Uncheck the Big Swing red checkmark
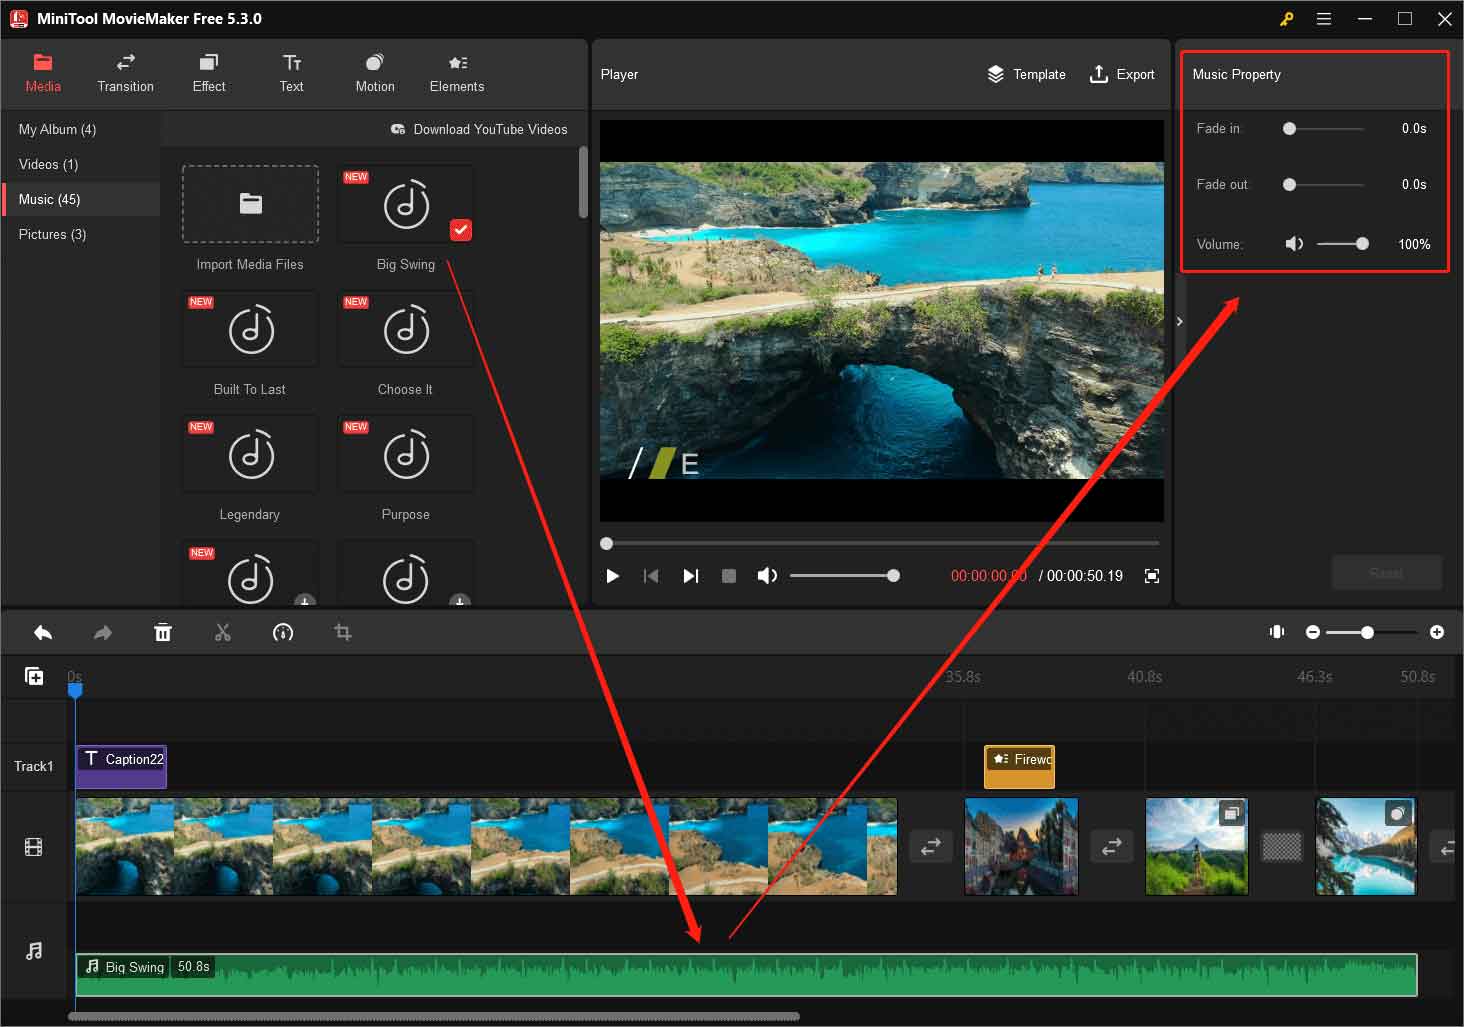The image size is (1464, 1027). [x=460, y=230]
